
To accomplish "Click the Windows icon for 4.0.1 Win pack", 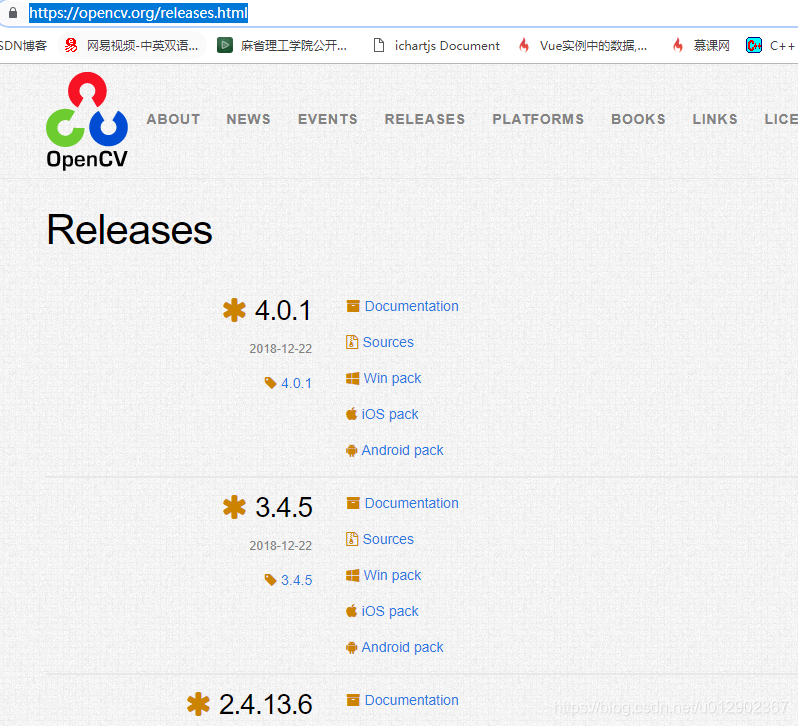I will (352, 378).
